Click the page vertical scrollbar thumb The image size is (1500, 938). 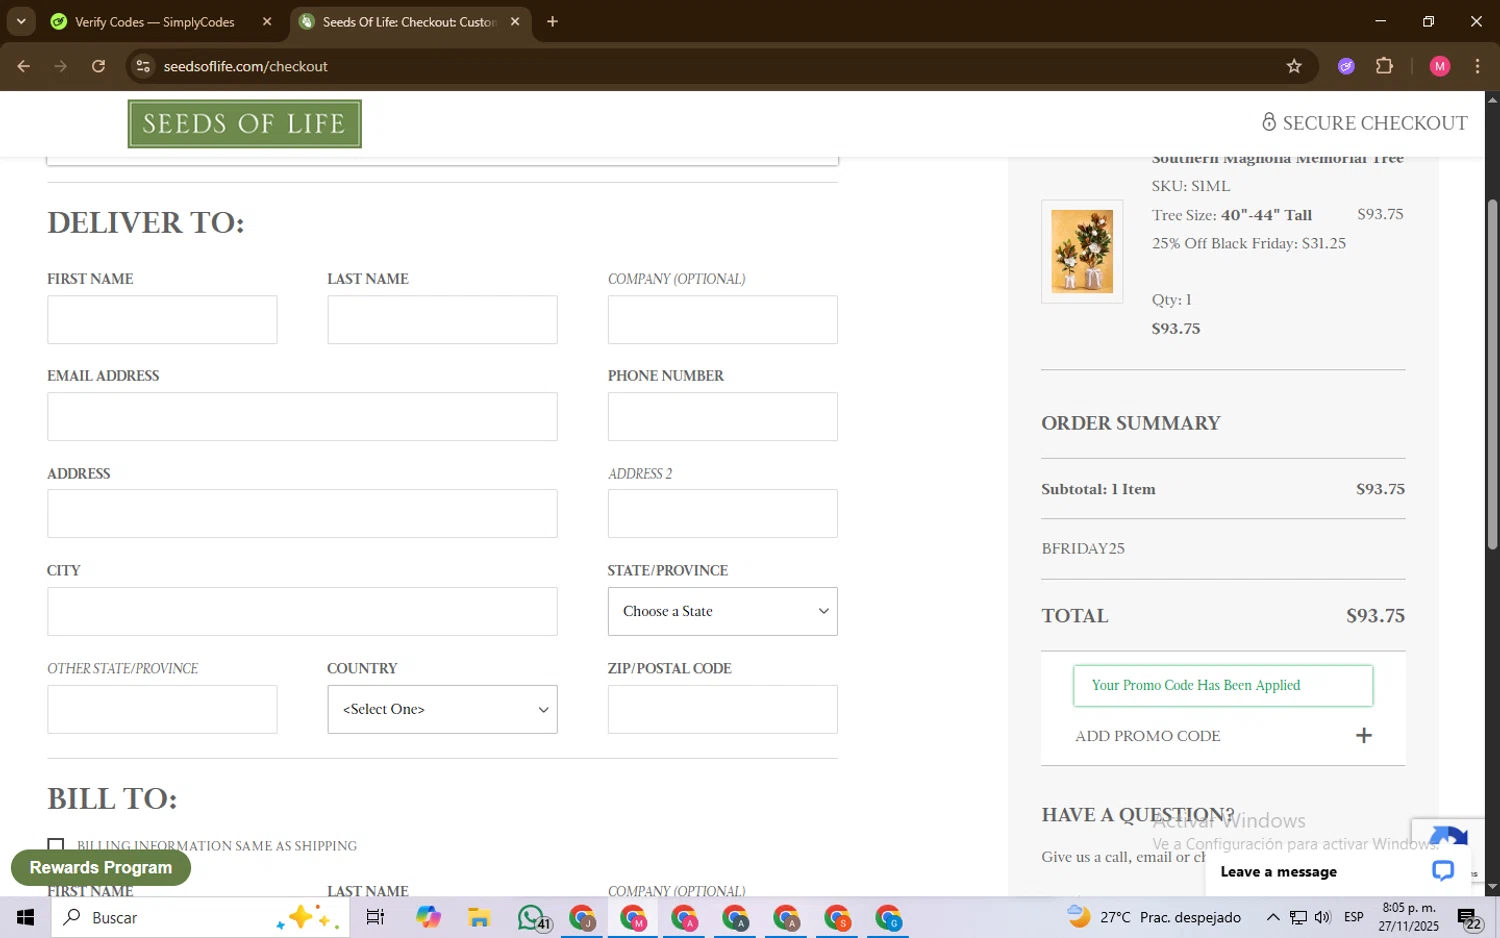pyautogui.click(x=1492, y=375)
